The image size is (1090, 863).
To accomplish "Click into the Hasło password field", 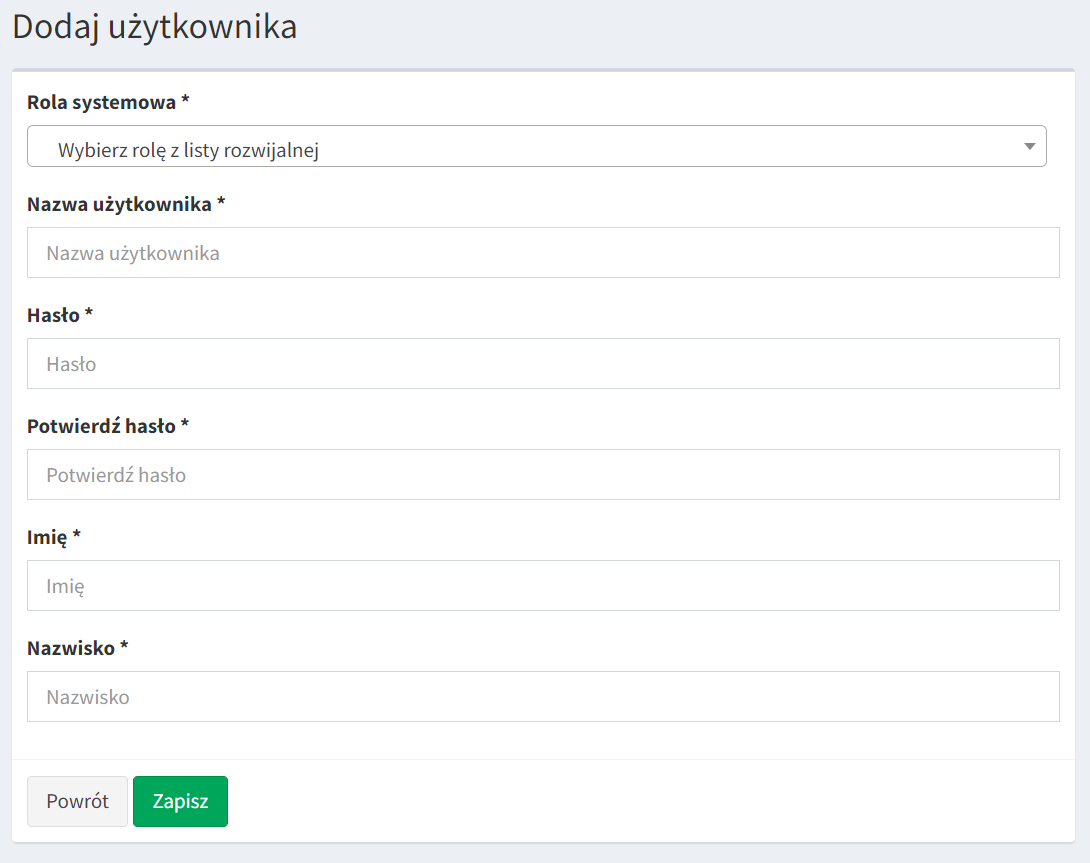I will 542,364.
